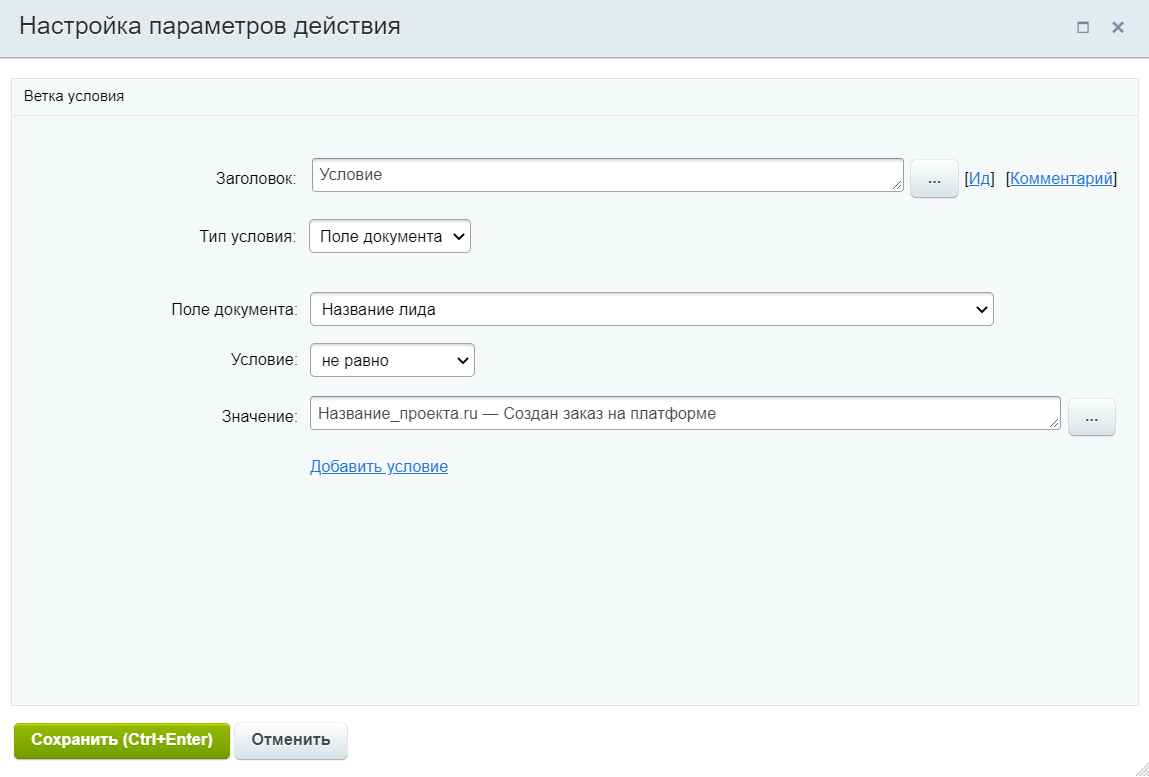This screenshot has width=1149, height=777.
Task: Maximize the action settings dialog
Action: pyautogui.click(x=1083, y=28)
